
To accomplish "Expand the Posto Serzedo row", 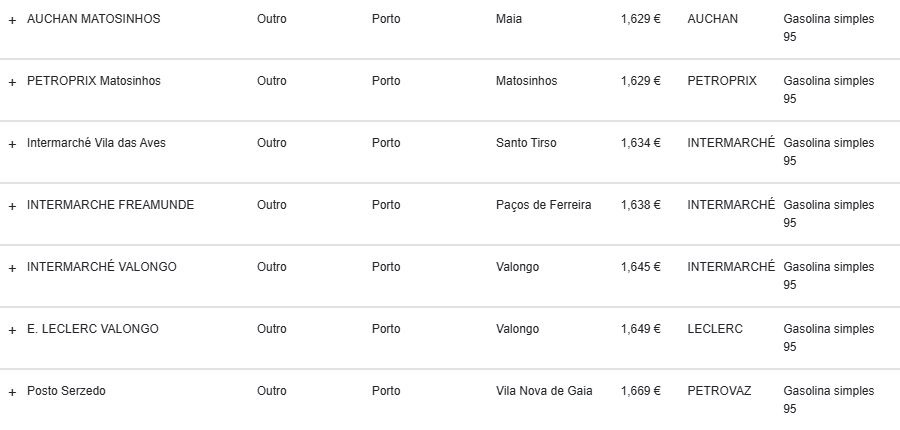I will coord(12,392).
